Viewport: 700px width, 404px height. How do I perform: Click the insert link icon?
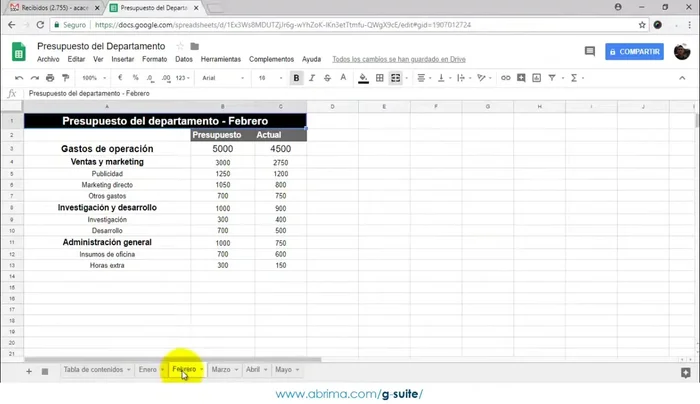tap(505, 77)
